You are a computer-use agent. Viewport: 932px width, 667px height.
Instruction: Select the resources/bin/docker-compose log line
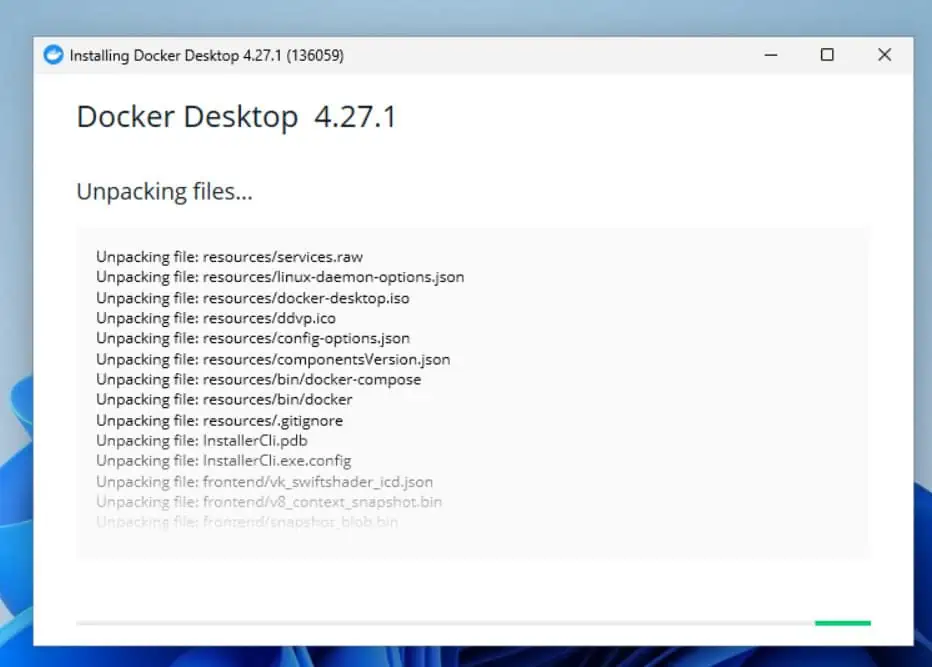259,379
